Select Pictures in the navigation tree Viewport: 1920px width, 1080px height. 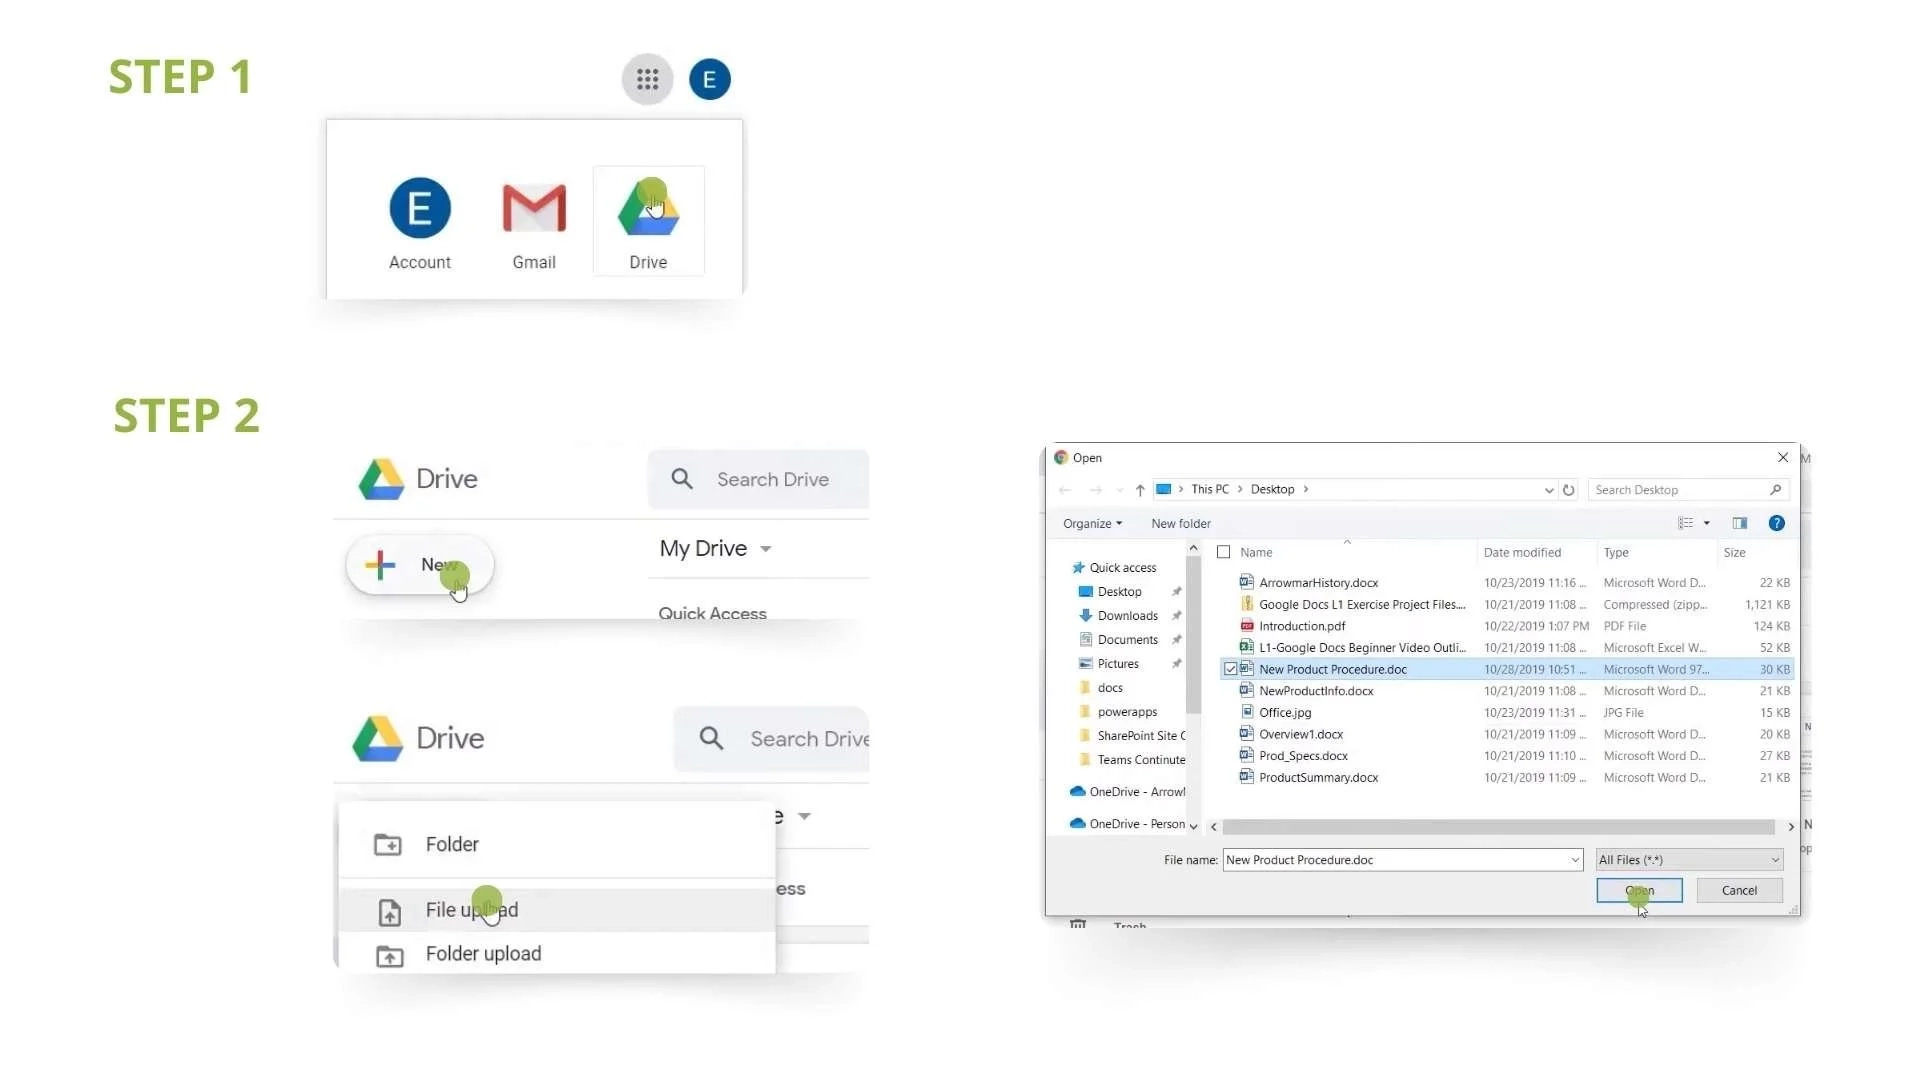tap(1118, 663)
